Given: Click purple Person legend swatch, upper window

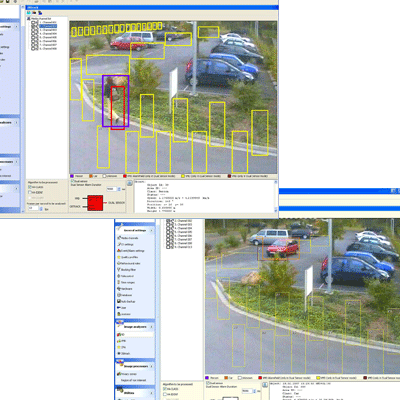Looking at the screenshot, I should (72, 176).
